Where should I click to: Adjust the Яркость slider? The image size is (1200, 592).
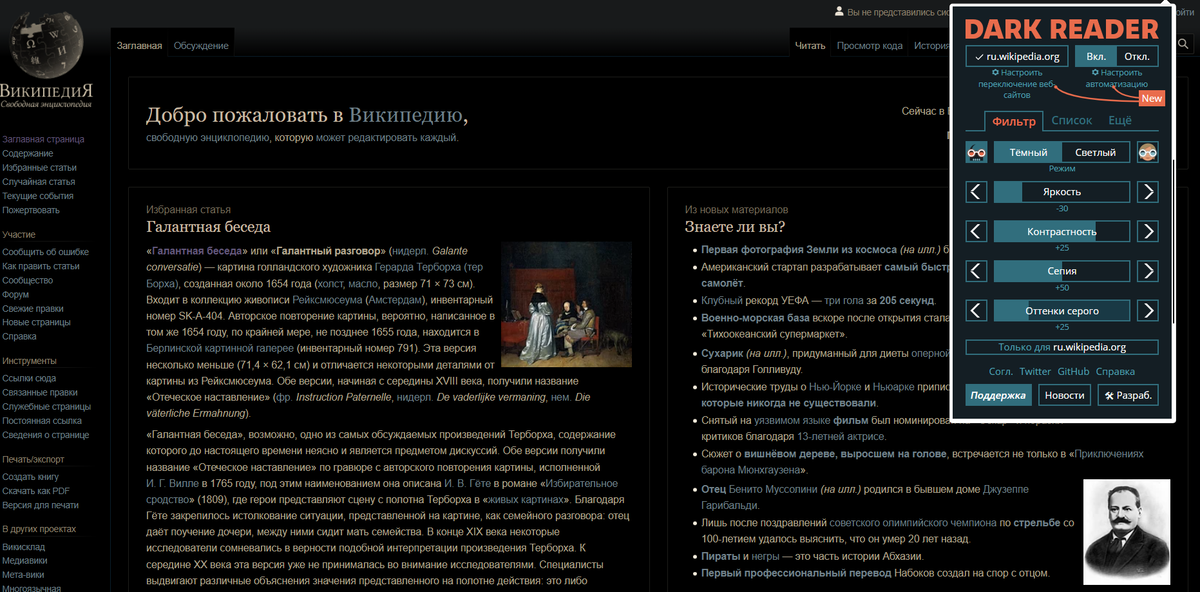(x=1062, y=191)
